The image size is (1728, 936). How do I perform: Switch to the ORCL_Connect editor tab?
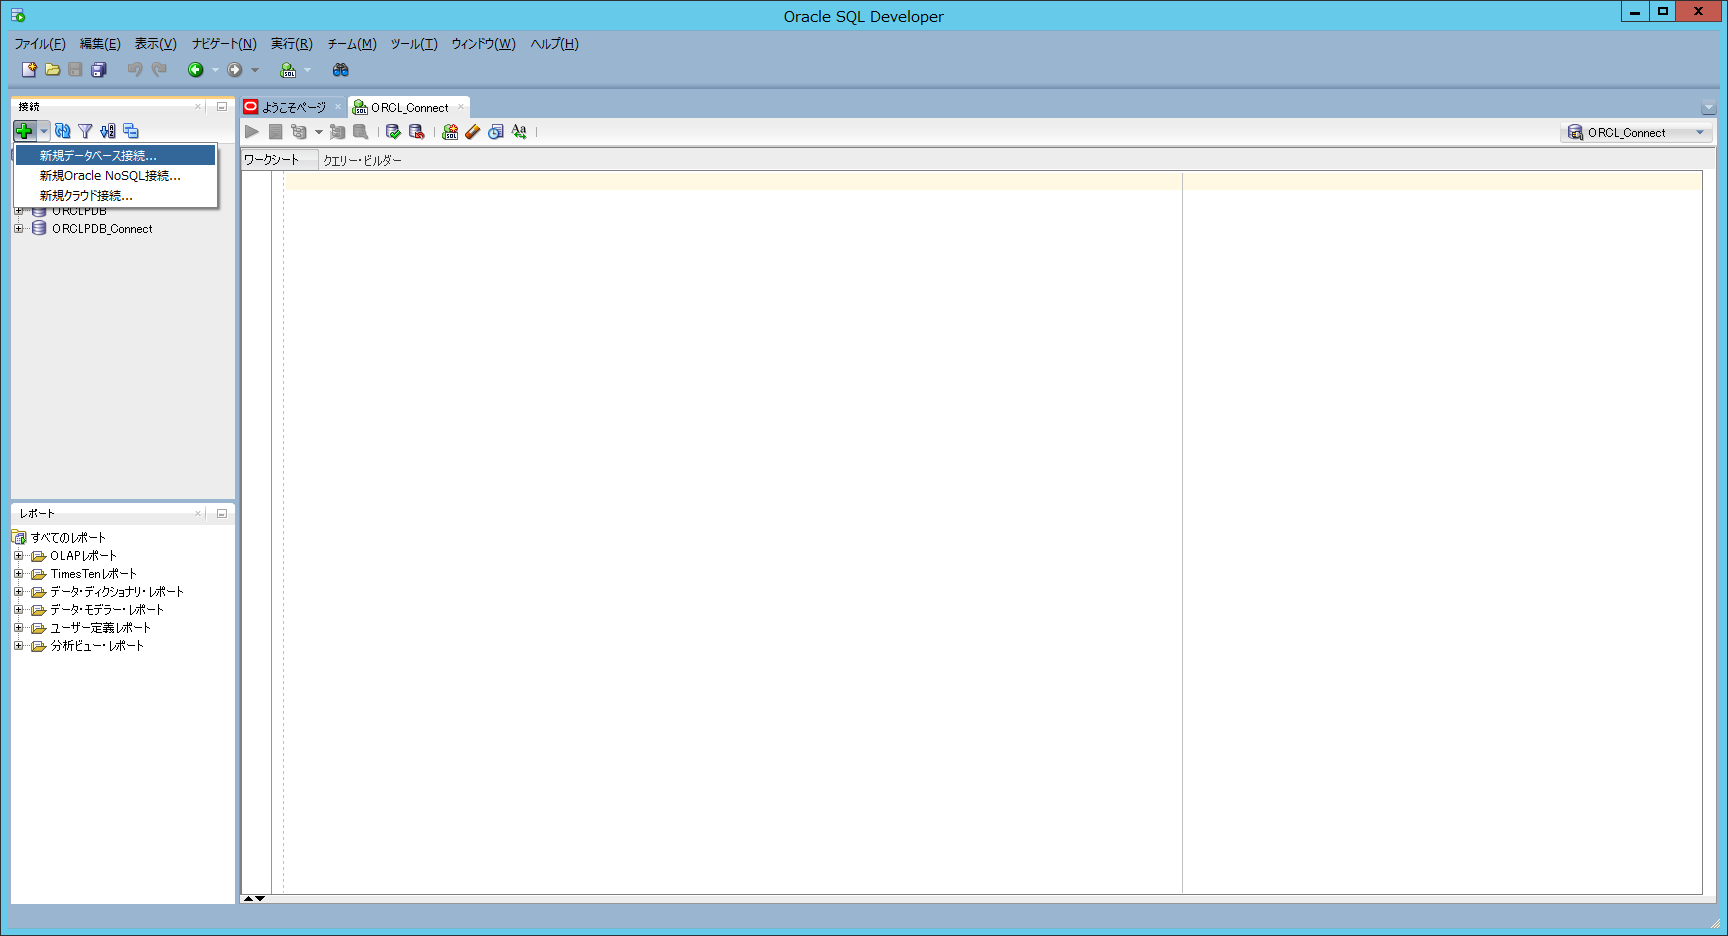(x=410, y=107)
